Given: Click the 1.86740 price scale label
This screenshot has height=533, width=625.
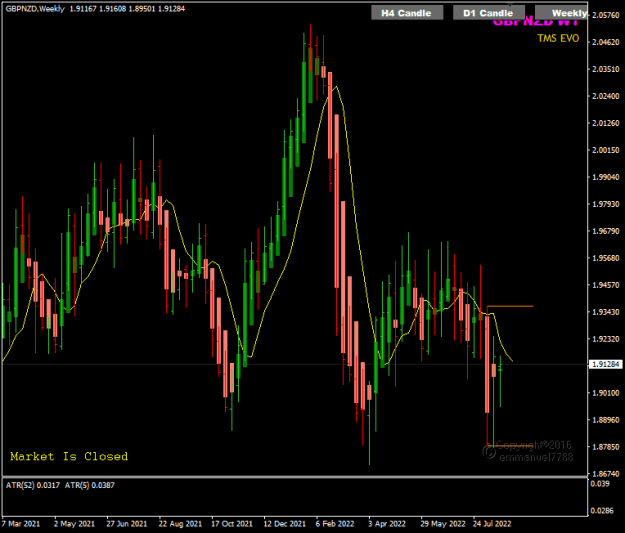Looking at the screenshot, I should pos(606,474).
